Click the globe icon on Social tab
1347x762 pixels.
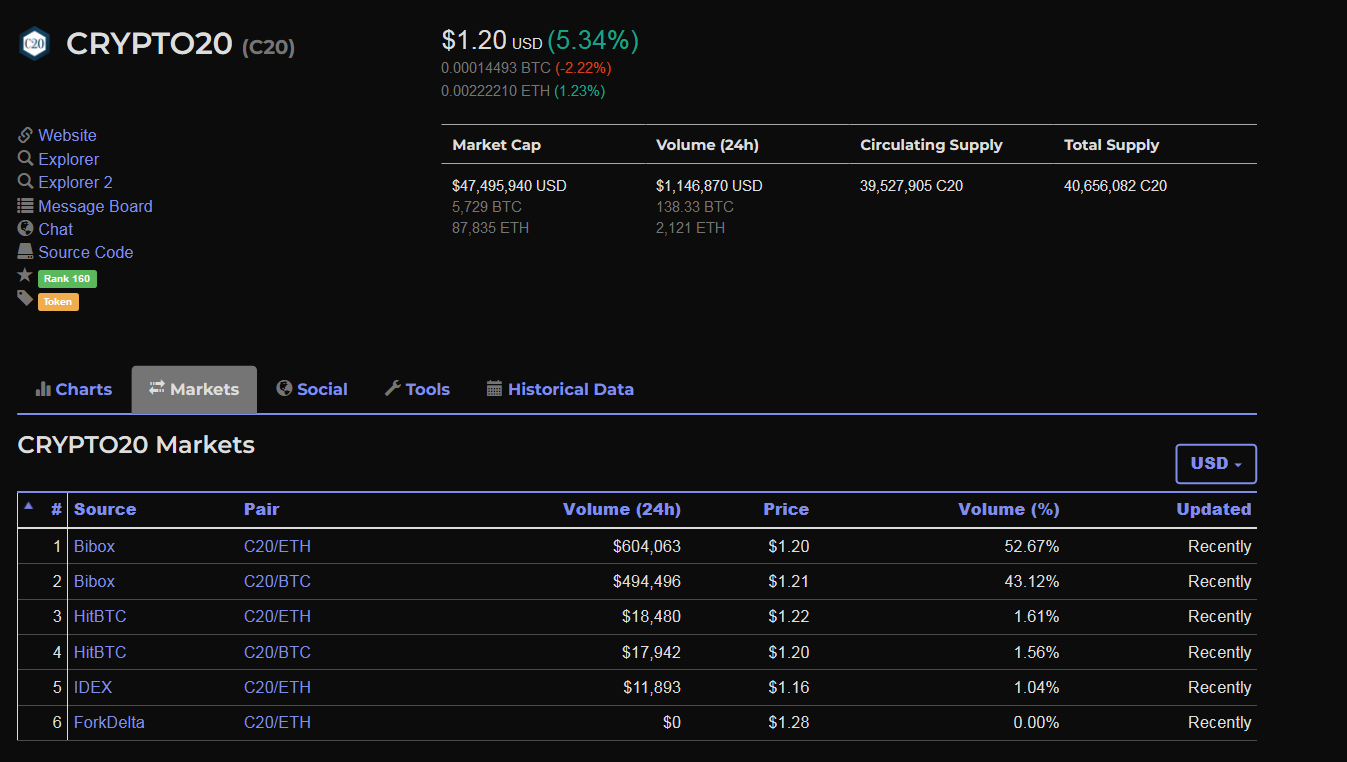pyautogui.click(x=284, y=388)
